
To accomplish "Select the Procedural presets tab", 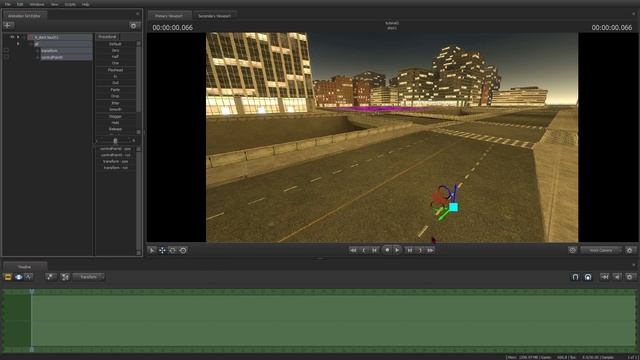I will click(x=107, y=37).
